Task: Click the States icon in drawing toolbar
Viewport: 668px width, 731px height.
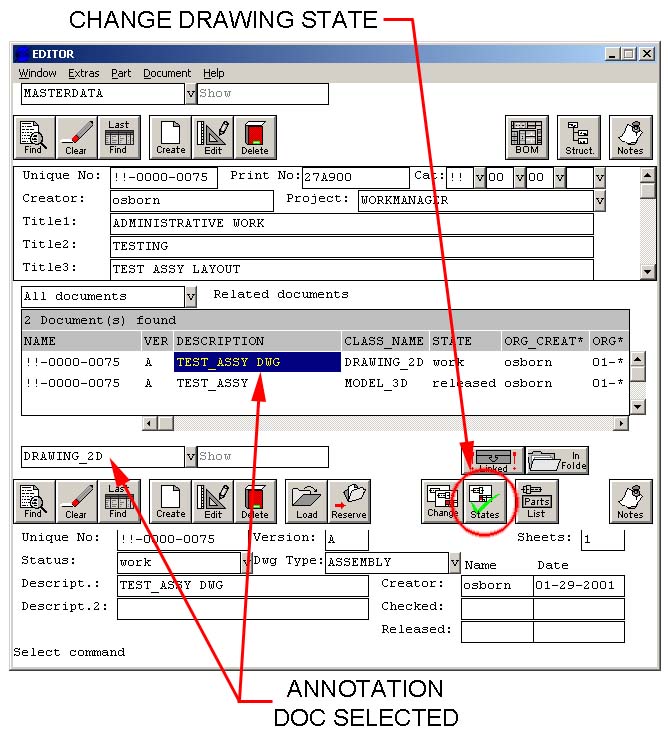Action: coord(485,501)
